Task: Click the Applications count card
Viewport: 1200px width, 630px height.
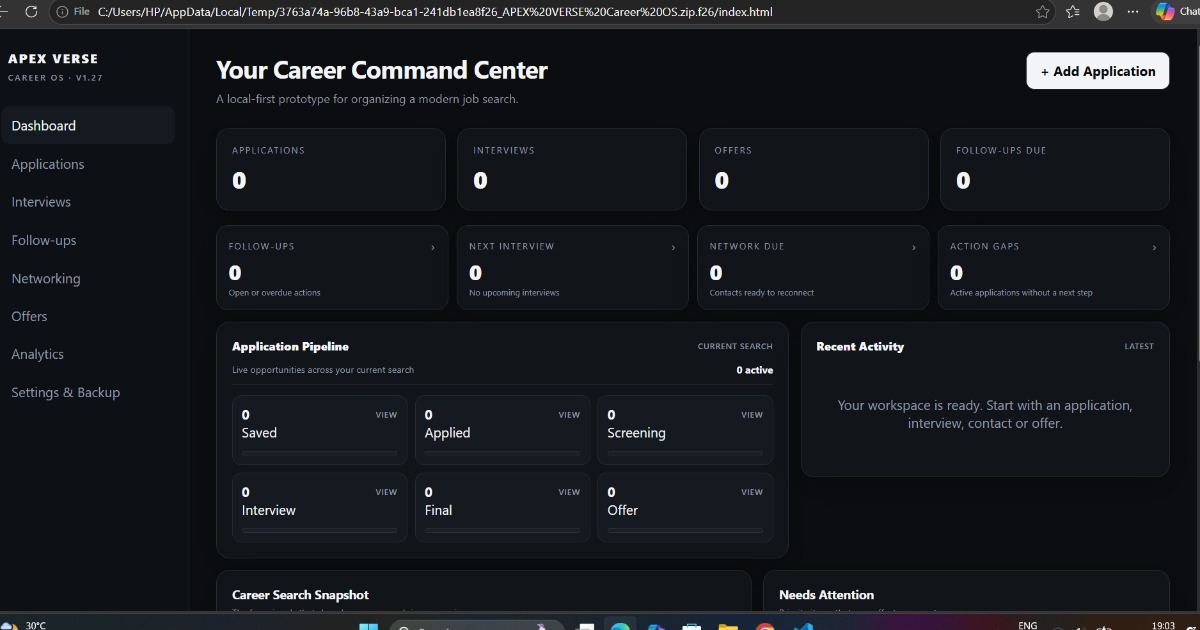Action: [x=331, y=169]
